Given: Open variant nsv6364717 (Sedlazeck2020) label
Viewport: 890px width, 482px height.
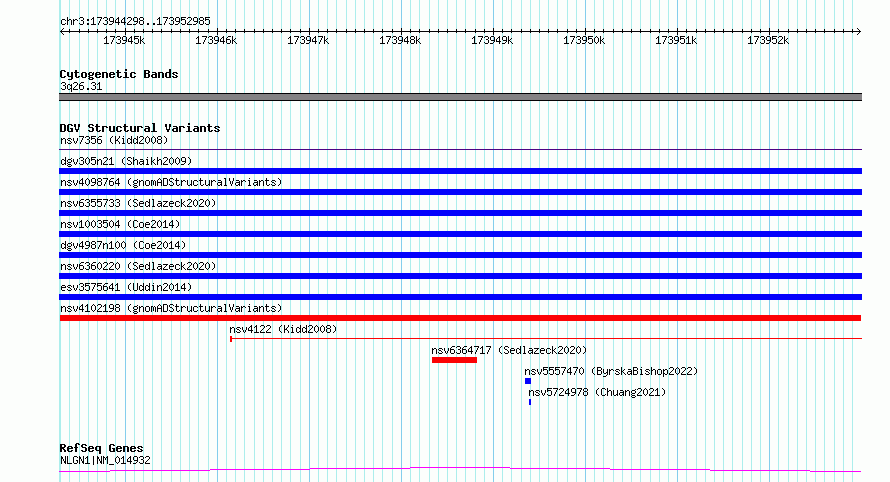Looking at the screenshot, I should coord(509,350).
